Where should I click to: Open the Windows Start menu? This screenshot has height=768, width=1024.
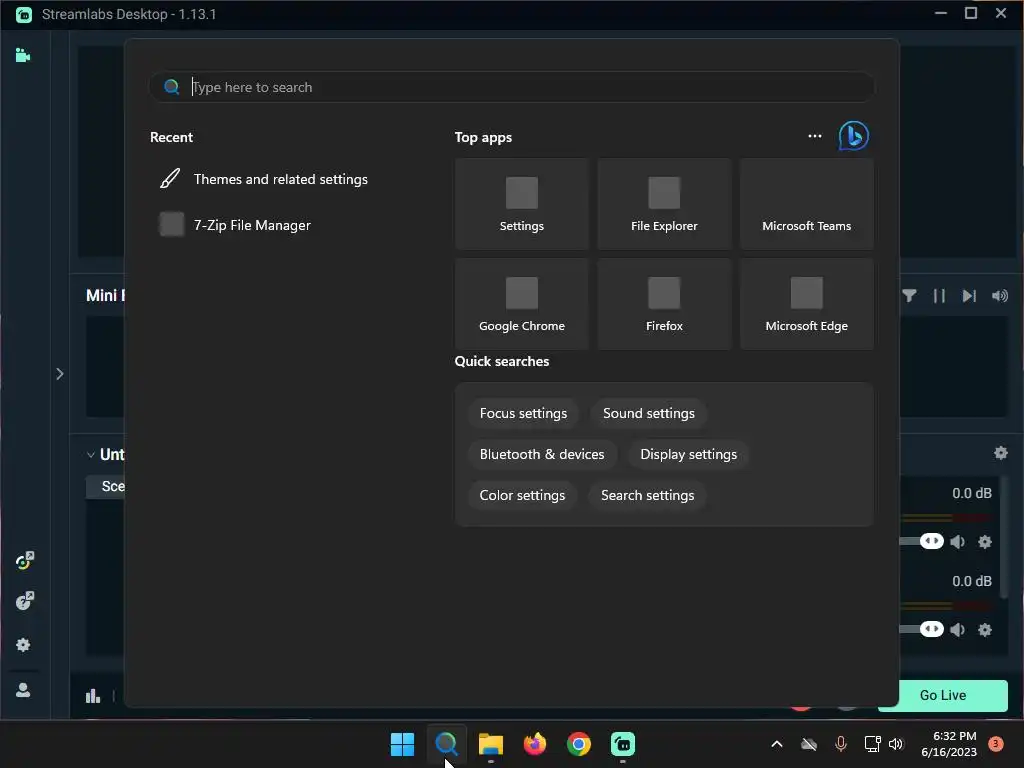[402, 744]
